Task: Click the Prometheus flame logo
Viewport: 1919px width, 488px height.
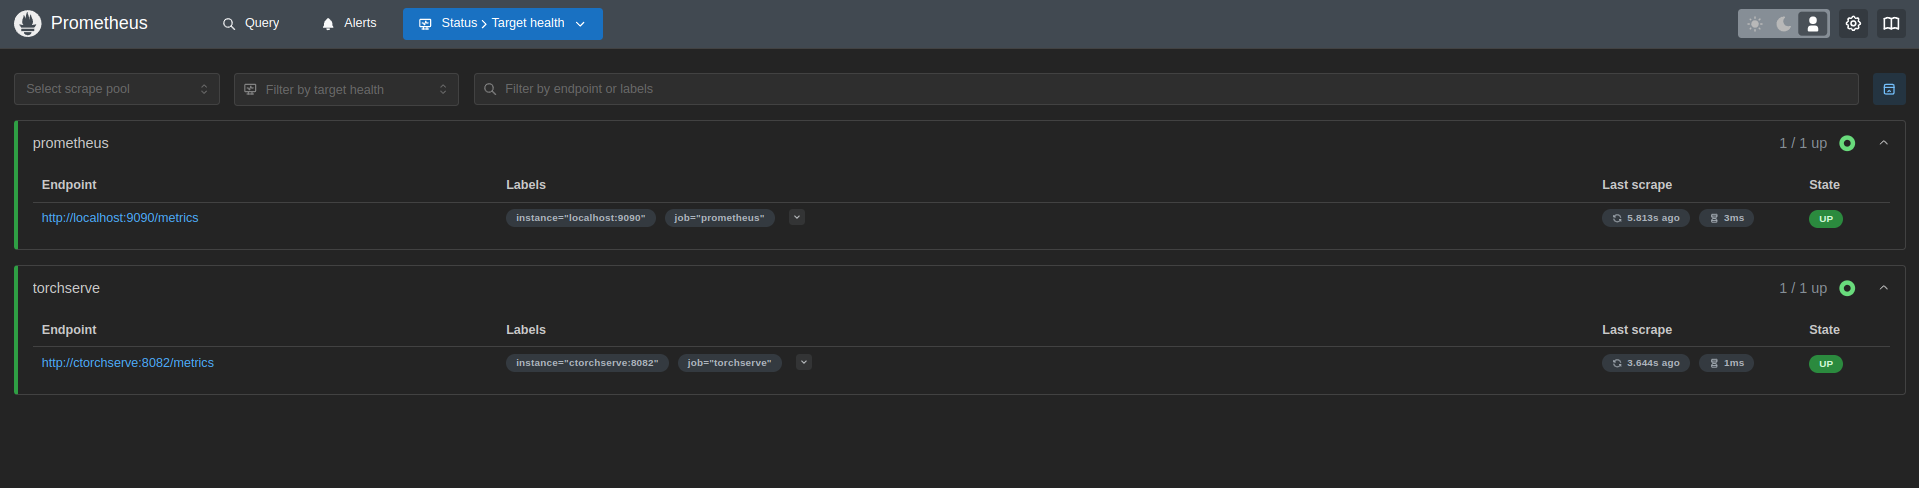Action: [28, 23]
